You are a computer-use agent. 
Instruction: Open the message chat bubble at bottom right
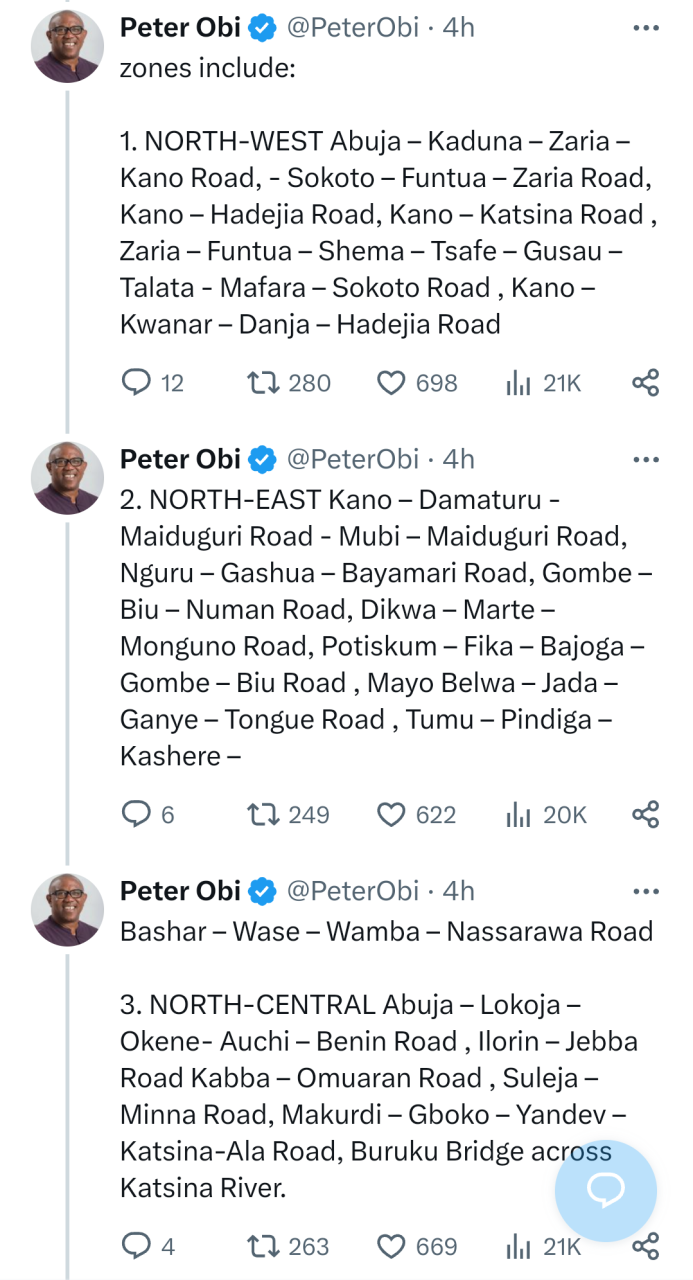click(605, 1190)
